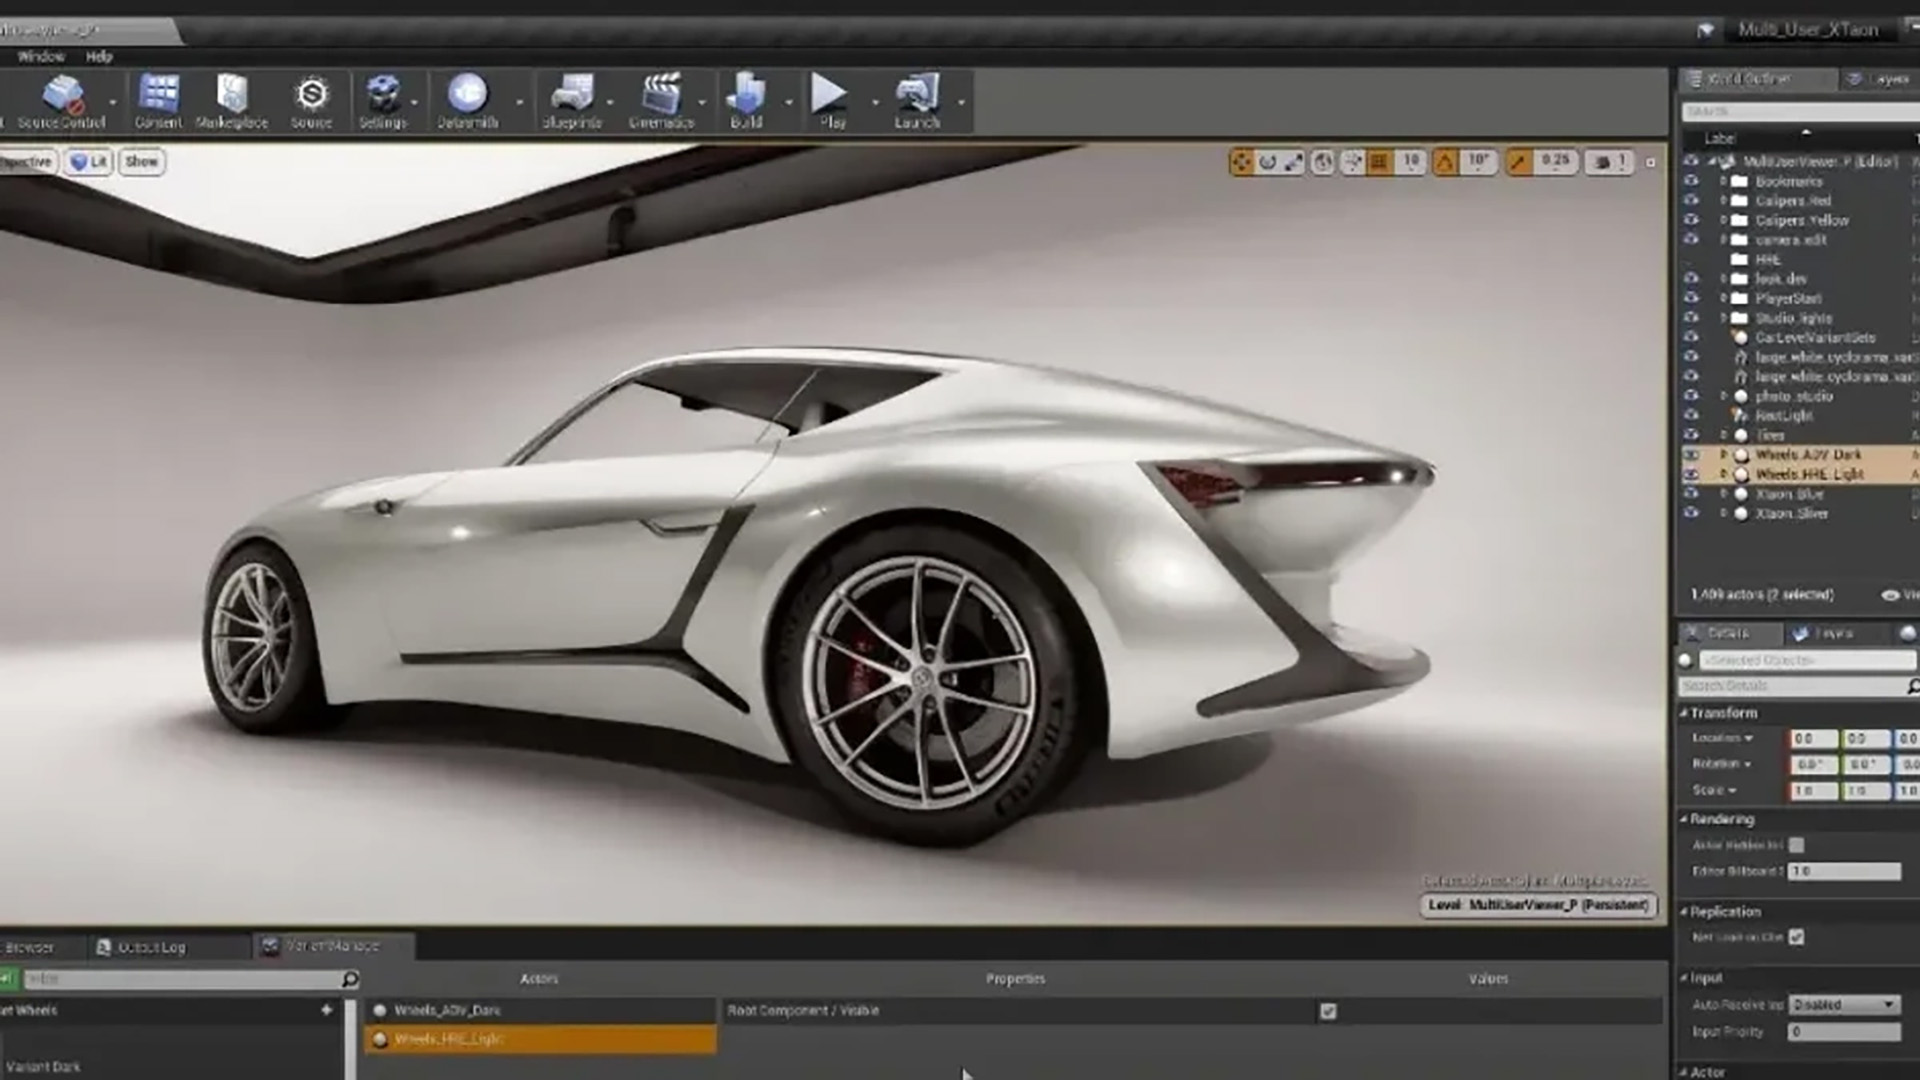
Task: Check the Root Component Visible checkbox
Action: pos(1328,1011)
